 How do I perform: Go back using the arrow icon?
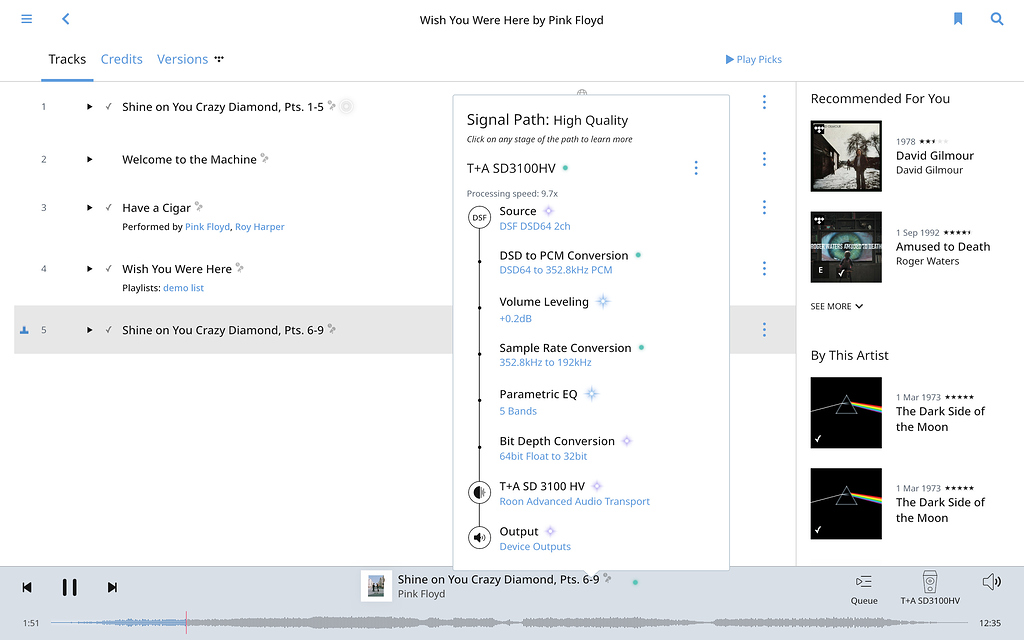pos(66,19)
